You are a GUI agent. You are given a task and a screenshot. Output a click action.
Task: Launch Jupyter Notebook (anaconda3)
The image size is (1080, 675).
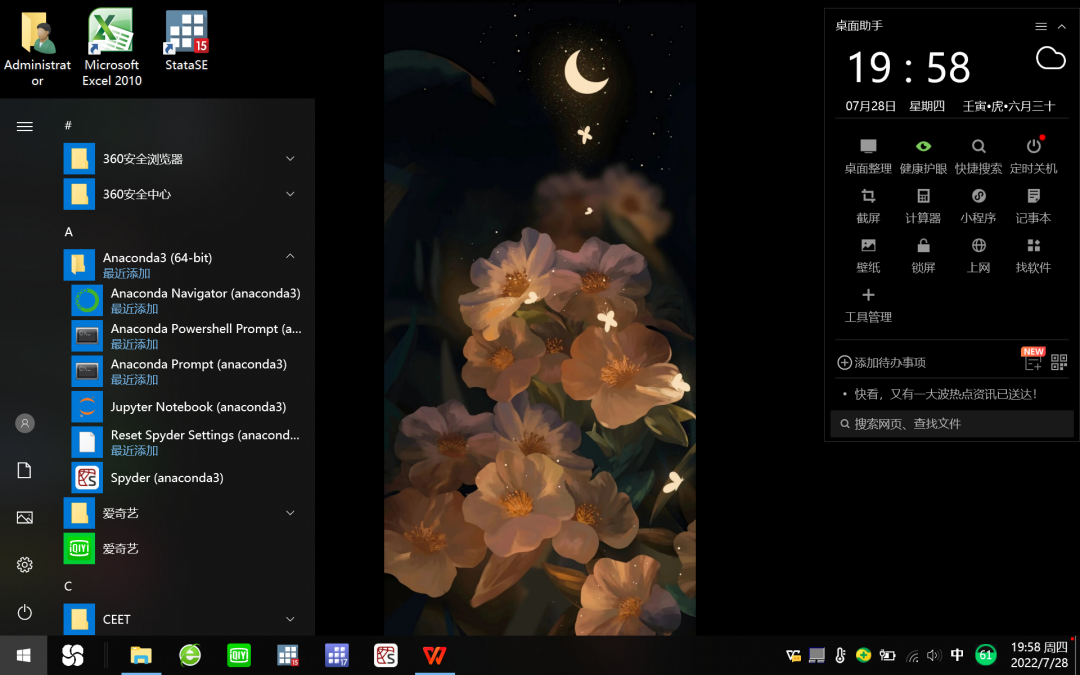point(186,407)
